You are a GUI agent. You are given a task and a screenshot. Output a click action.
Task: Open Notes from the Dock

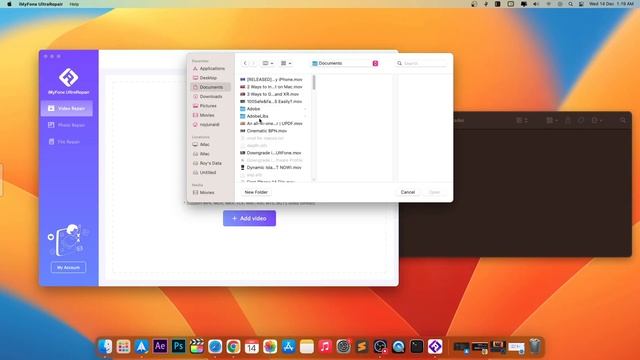[307, 347]
